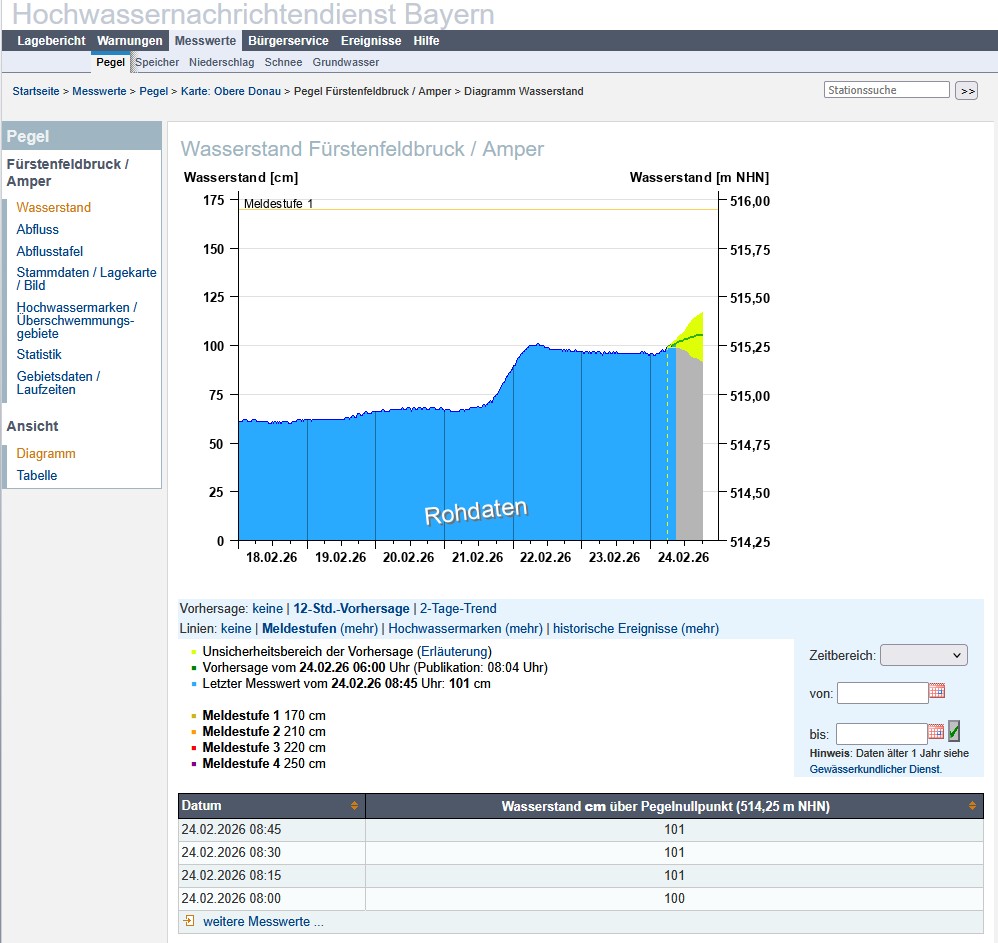
Task: Sort table by Datum column arrows
Action: (354, 806)
